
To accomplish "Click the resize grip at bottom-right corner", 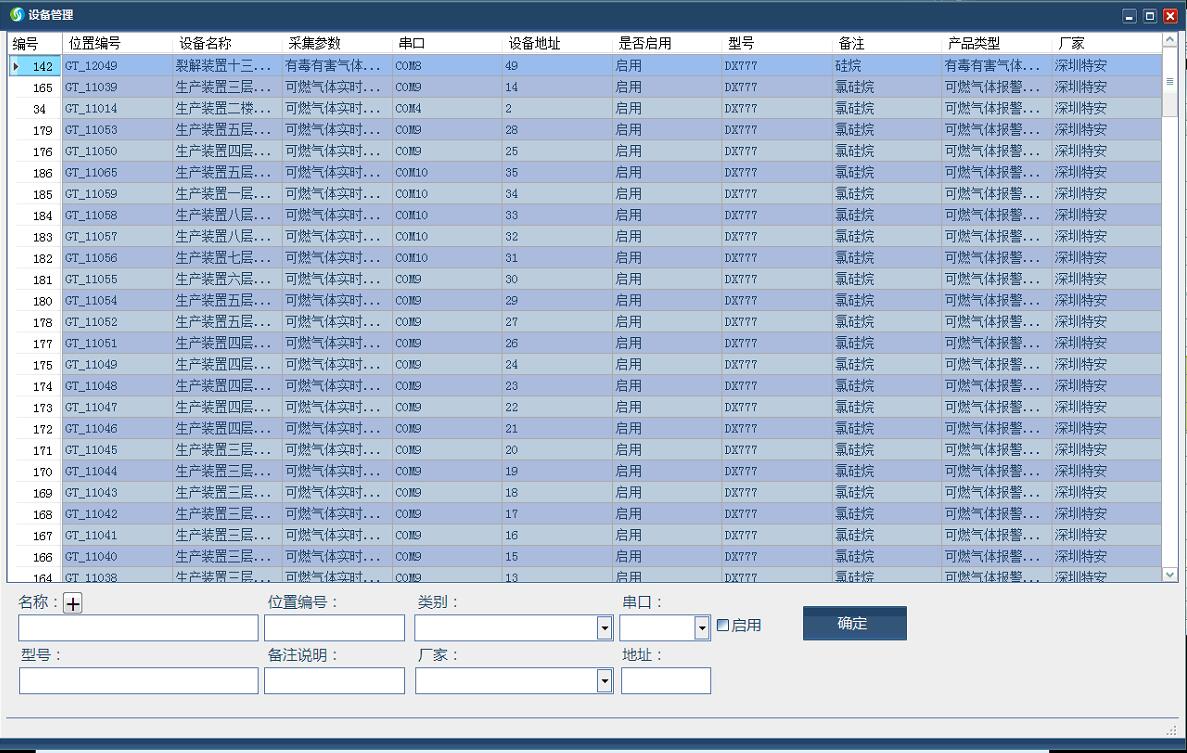I will coord(1171,730).
